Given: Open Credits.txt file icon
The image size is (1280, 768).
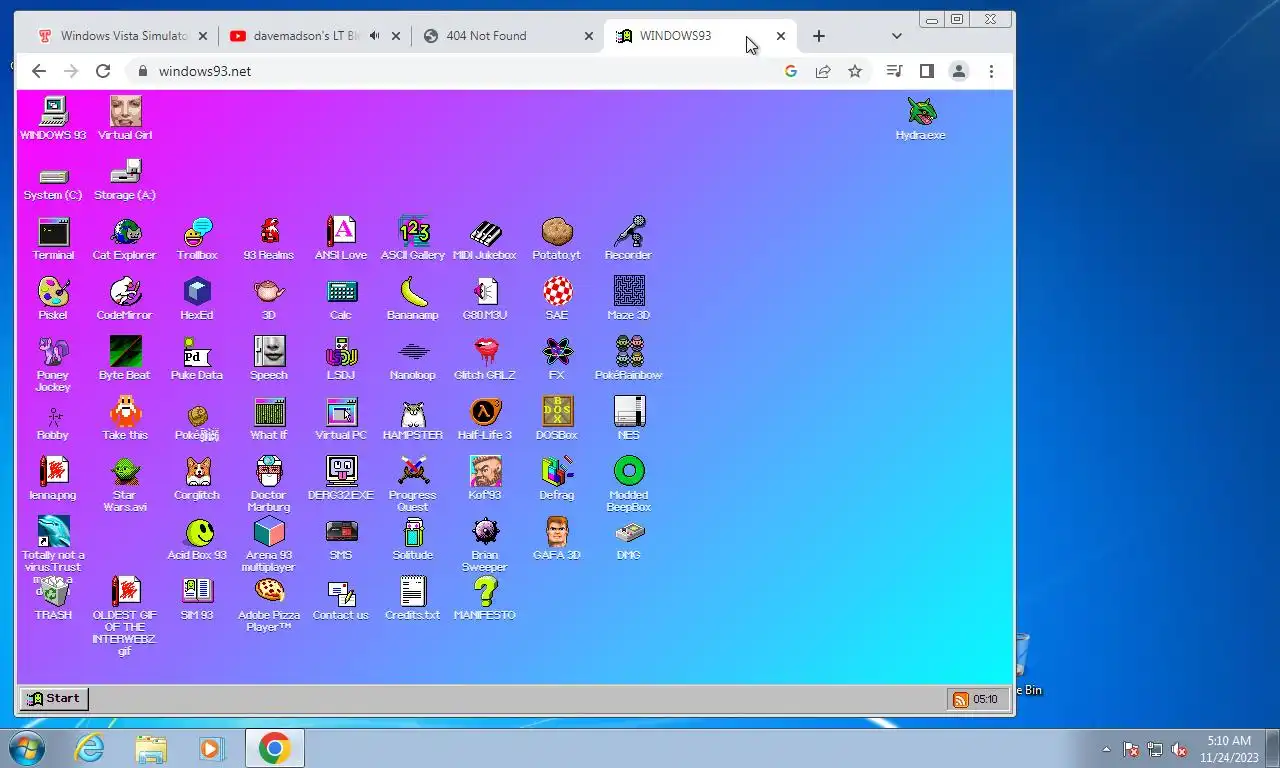Looking at the screenshot, I should click(413, 598).
